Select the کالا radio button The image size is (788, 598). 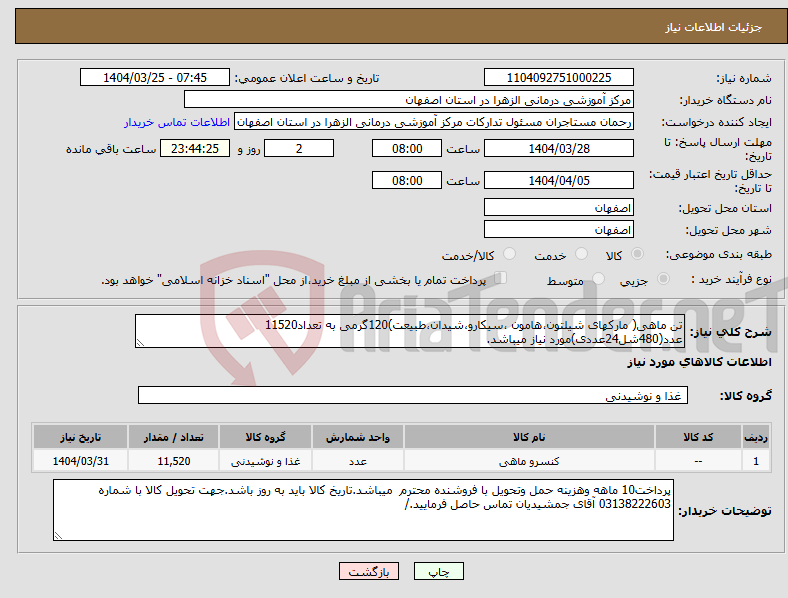pyautogui.click(x=637, y=254)
